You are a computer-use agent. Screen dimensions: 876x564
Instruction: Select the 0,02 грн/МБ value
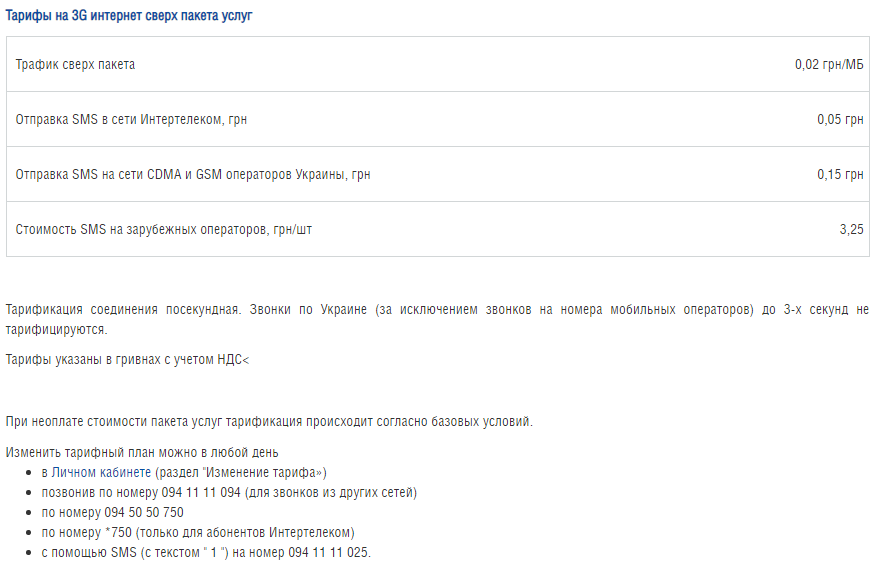tap(829, 65)
